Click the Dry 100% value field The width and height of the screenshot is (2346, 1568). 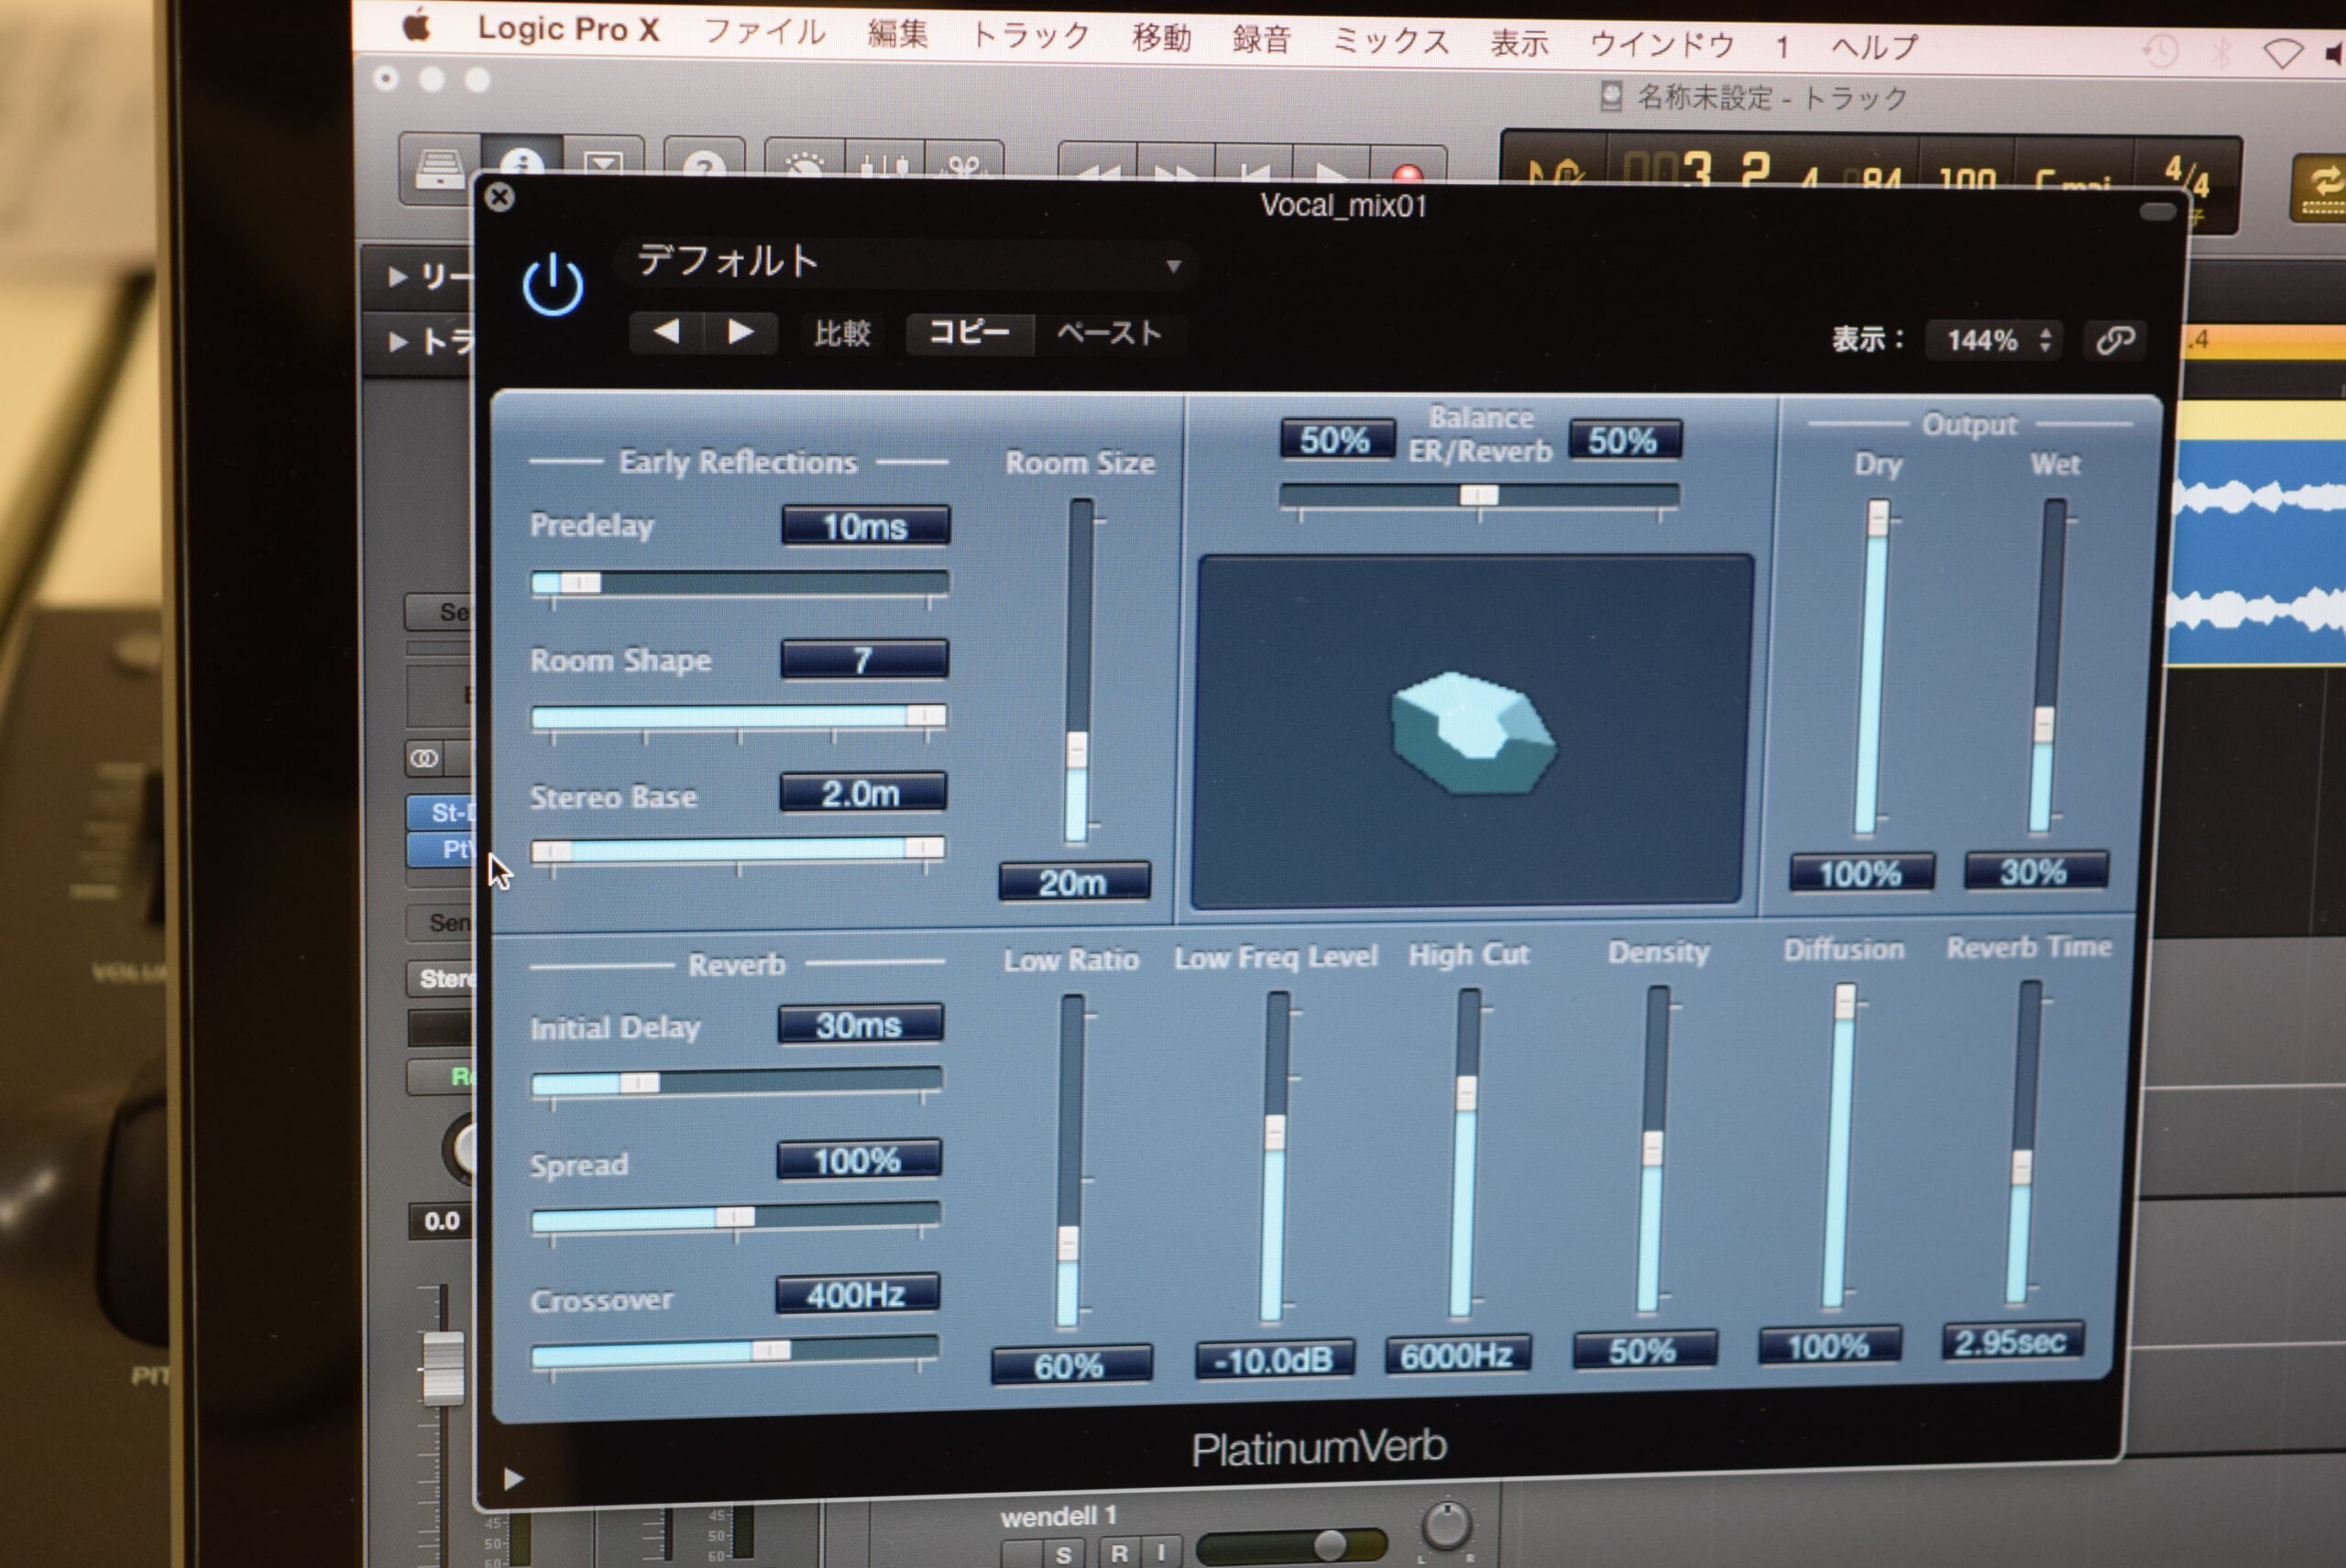1861,874
